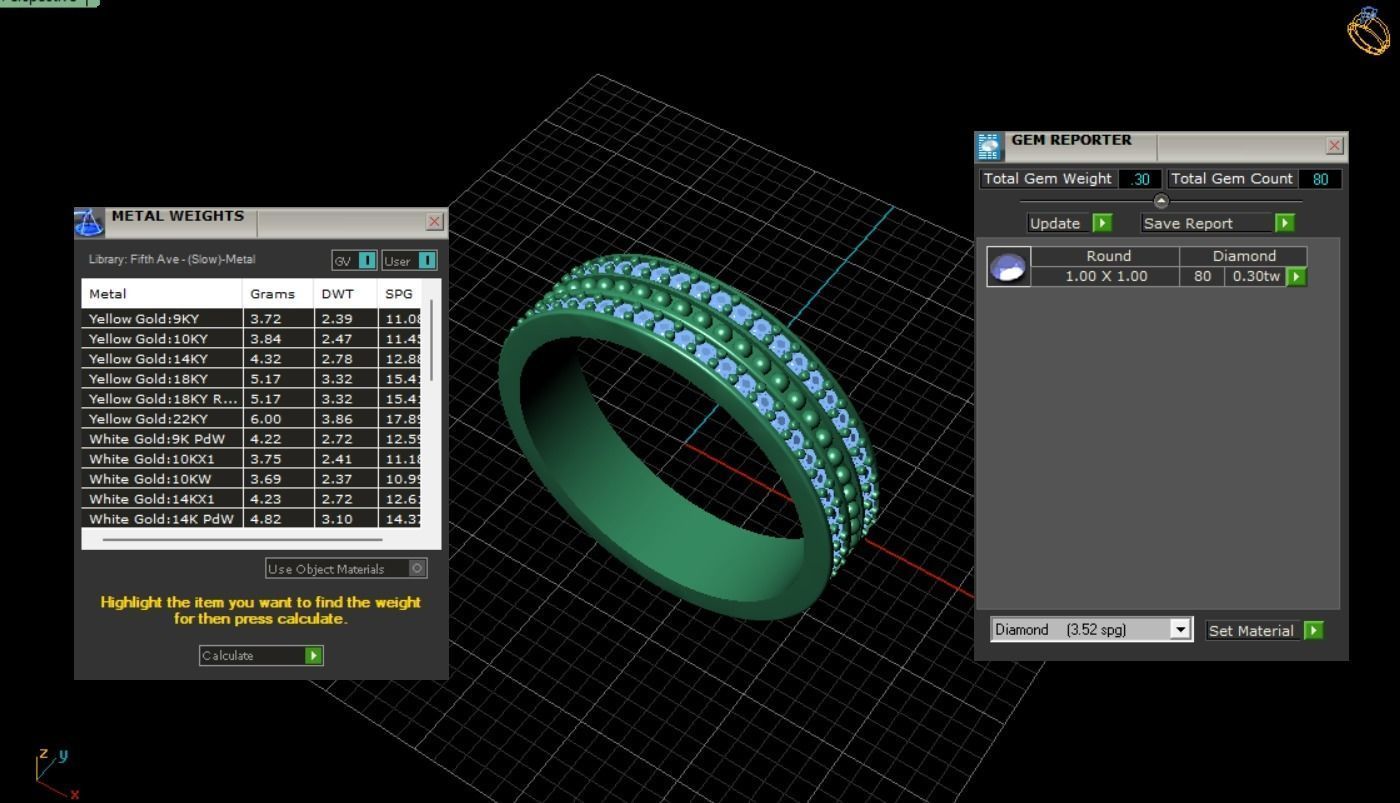
Task: Click the DWT column header
Action: (345, 294)
